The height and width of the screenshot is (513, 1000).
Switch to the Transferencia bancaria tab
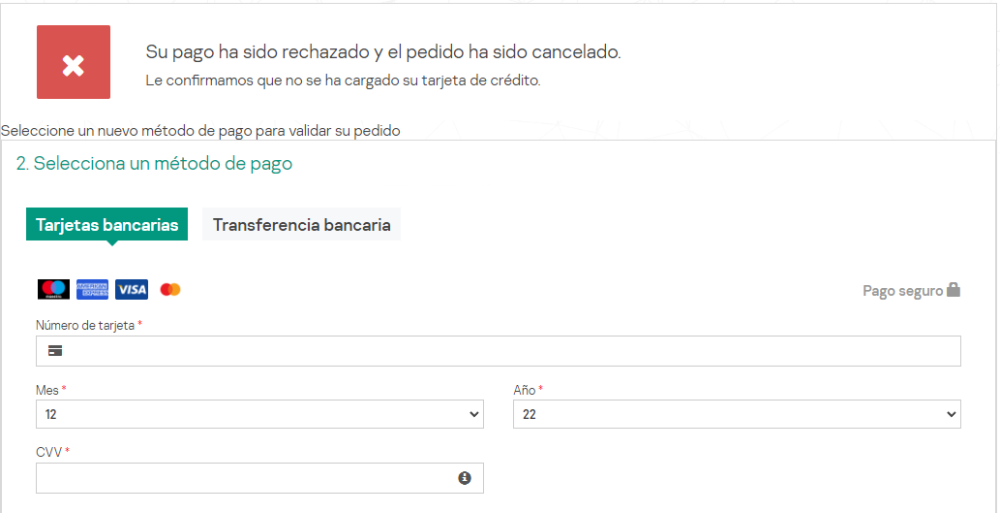click(x=301, y=225)
